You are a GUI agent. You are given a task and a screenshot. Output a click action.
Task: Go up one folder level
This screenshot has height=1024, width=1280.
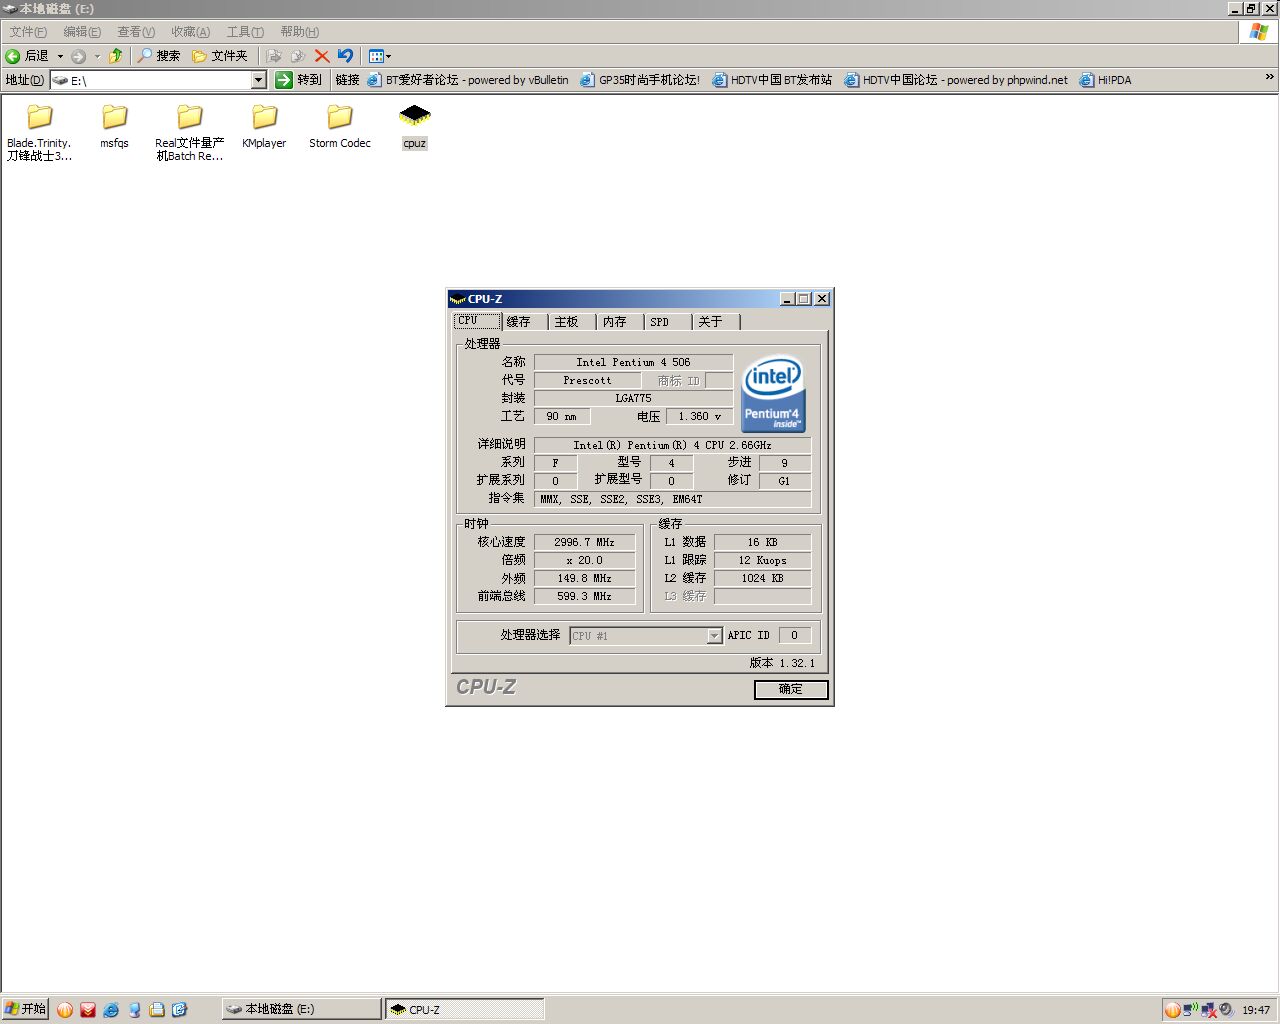pos(116,56)
